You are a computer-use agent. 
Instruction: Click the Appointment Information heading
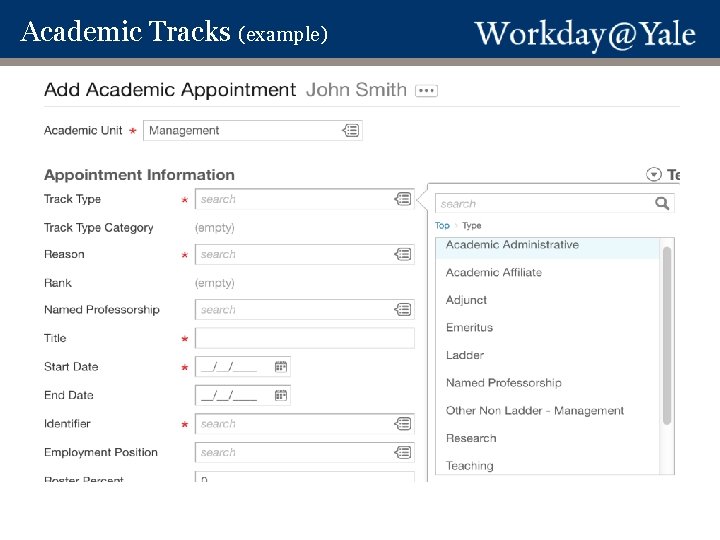tap(139, 174)
